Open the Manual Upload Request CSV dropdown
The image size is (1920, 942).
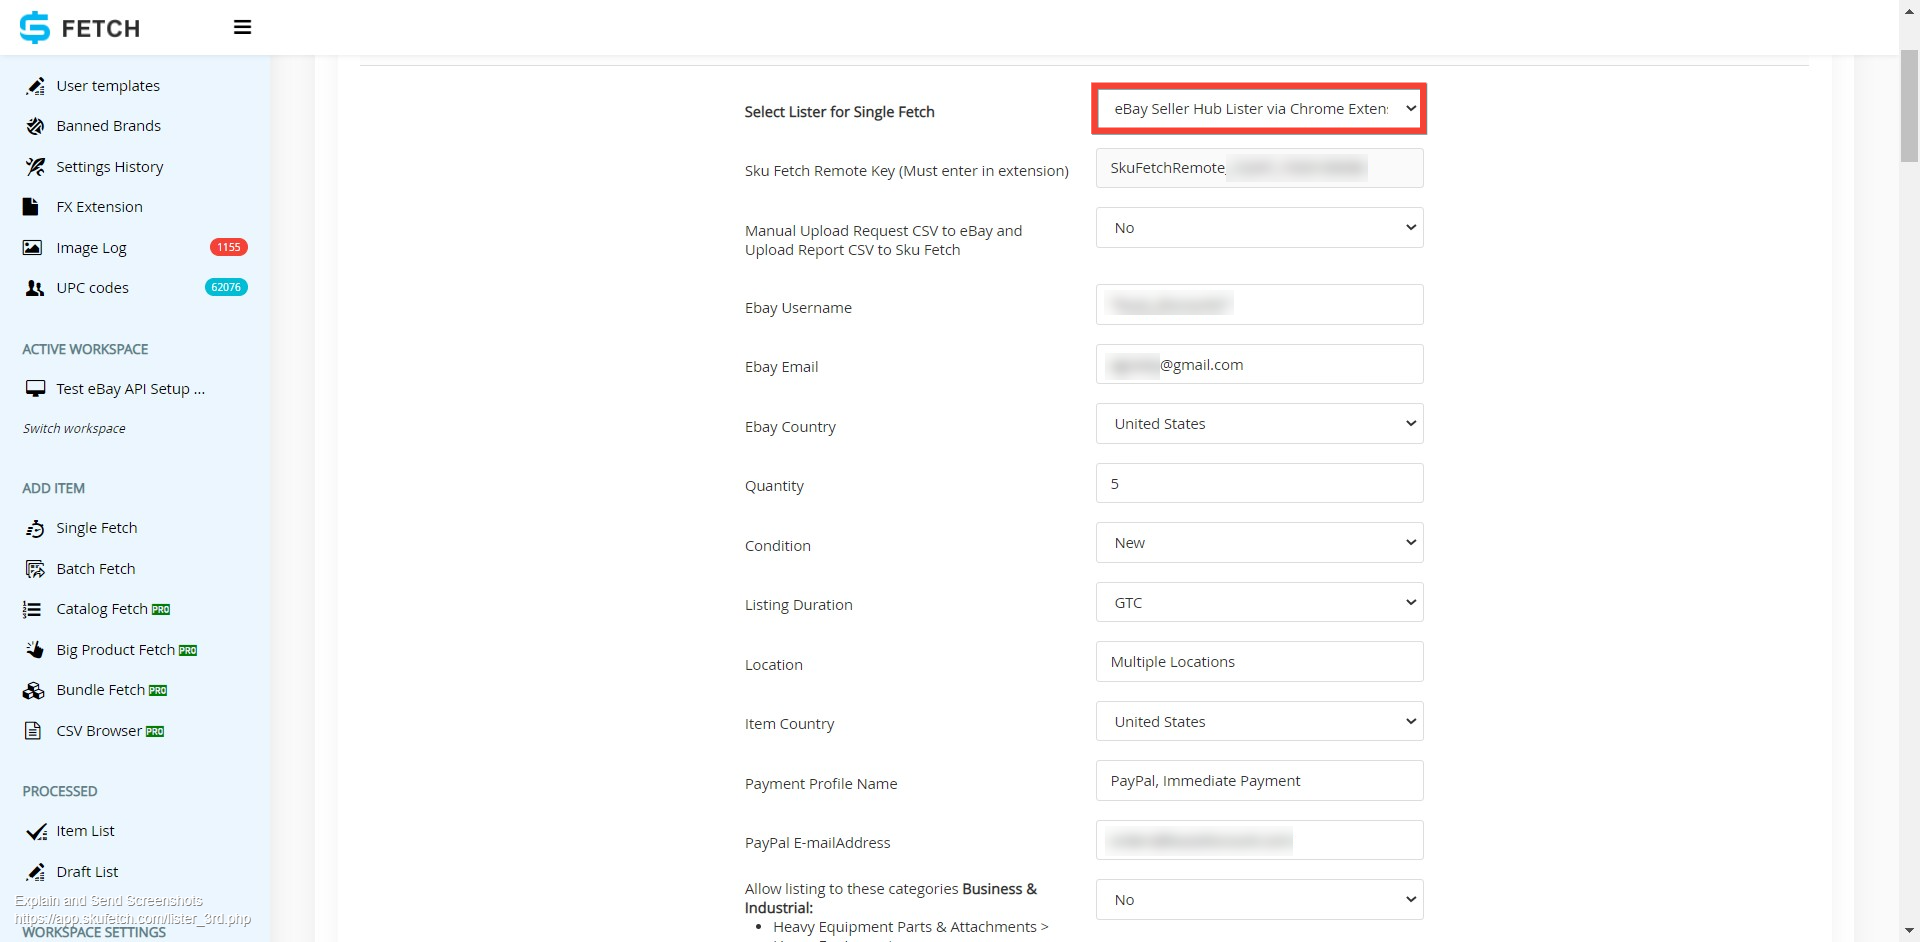pyautogui.click(x=1259, y=228)
